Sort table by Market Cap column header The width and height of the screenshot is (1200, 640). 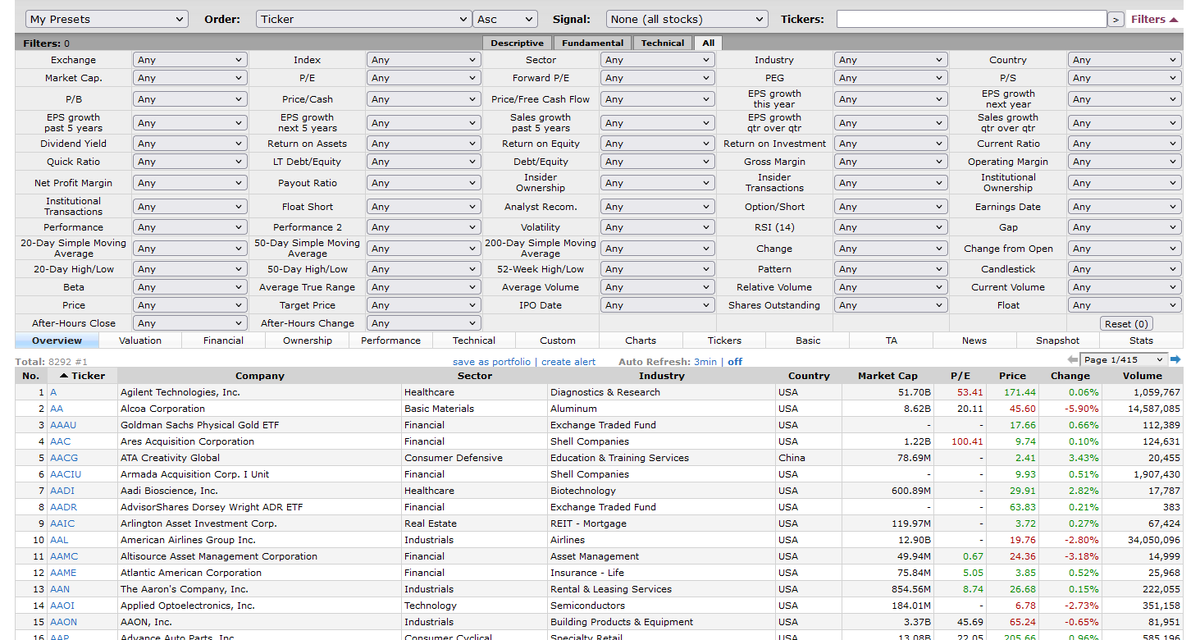pos(888,376)
